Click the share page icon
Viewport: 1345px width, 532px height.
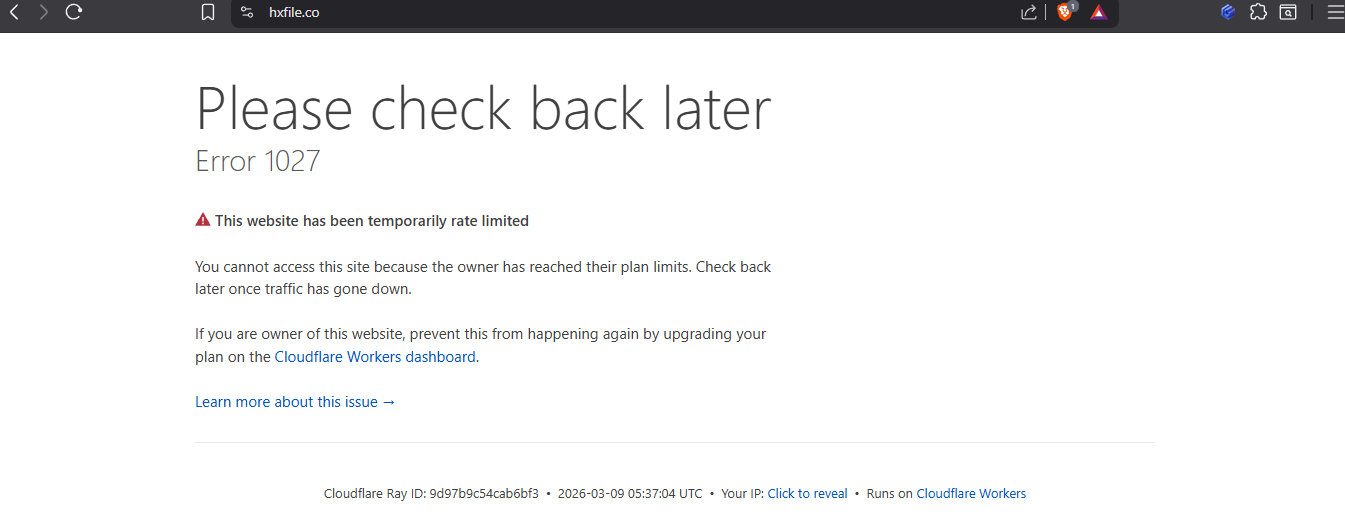click(x=1028, y=13)
